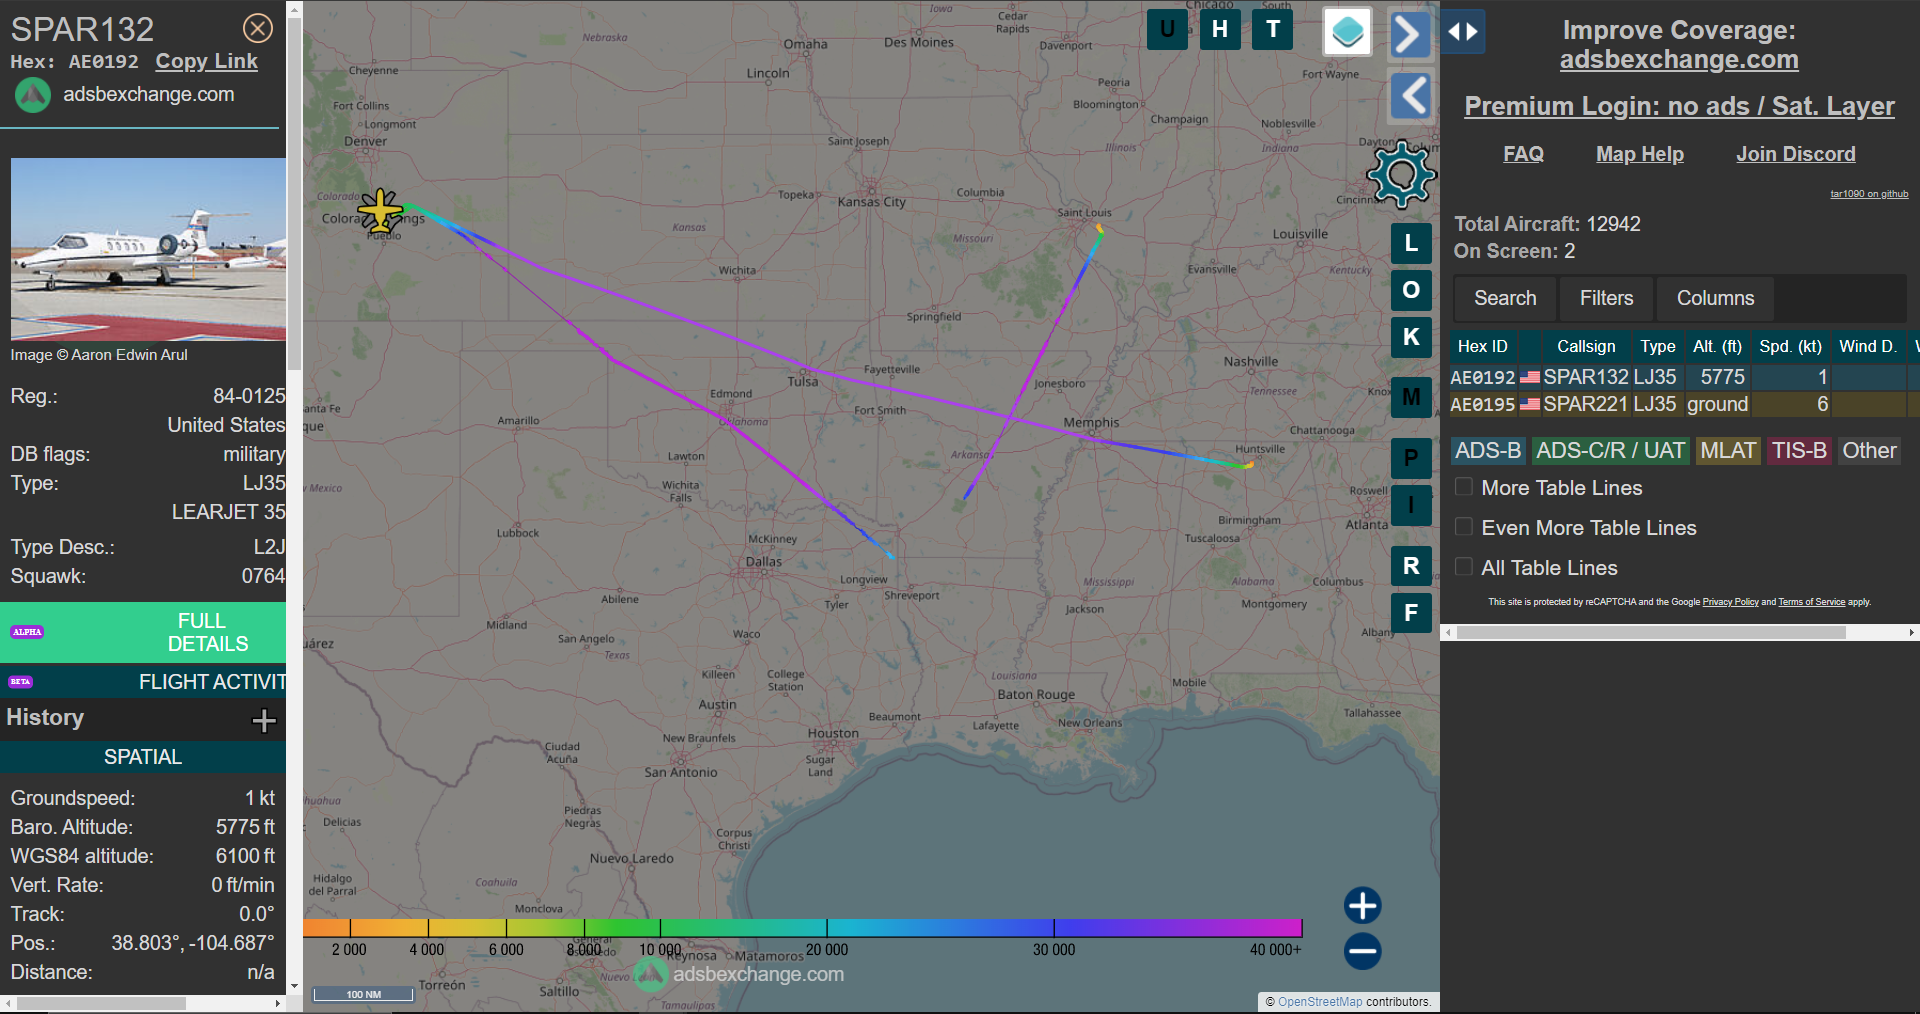Click the FLIGHT ACTIVITY button
This screenshot has height=1014, width=1920.
[143, 681]
